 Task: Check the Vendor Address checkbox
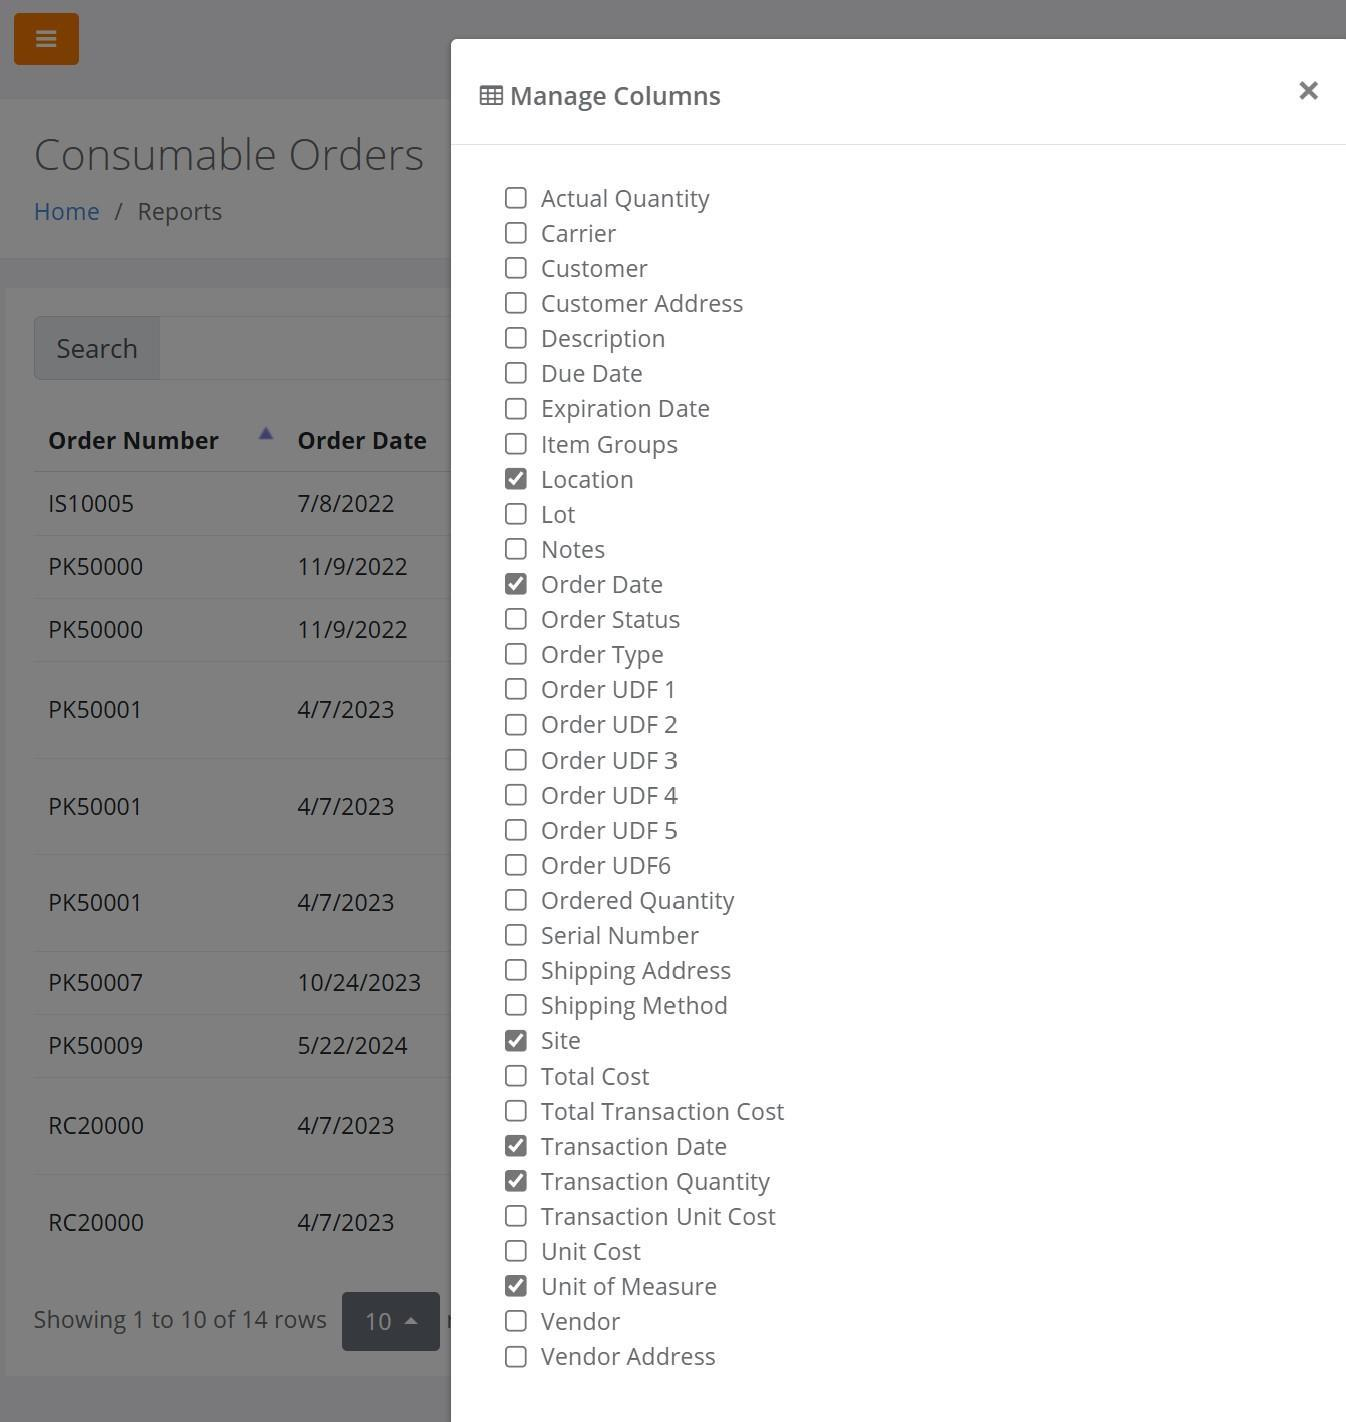[516, 1357]
